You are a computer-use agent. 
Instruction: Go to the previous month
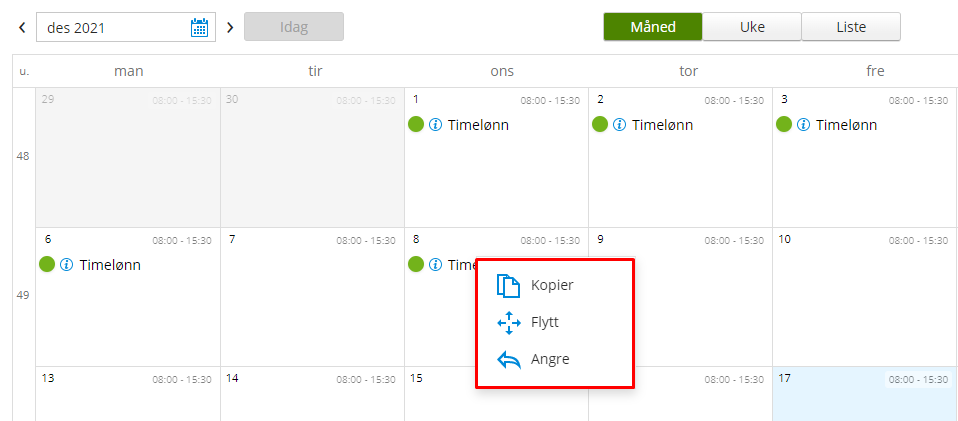[22, 27]
